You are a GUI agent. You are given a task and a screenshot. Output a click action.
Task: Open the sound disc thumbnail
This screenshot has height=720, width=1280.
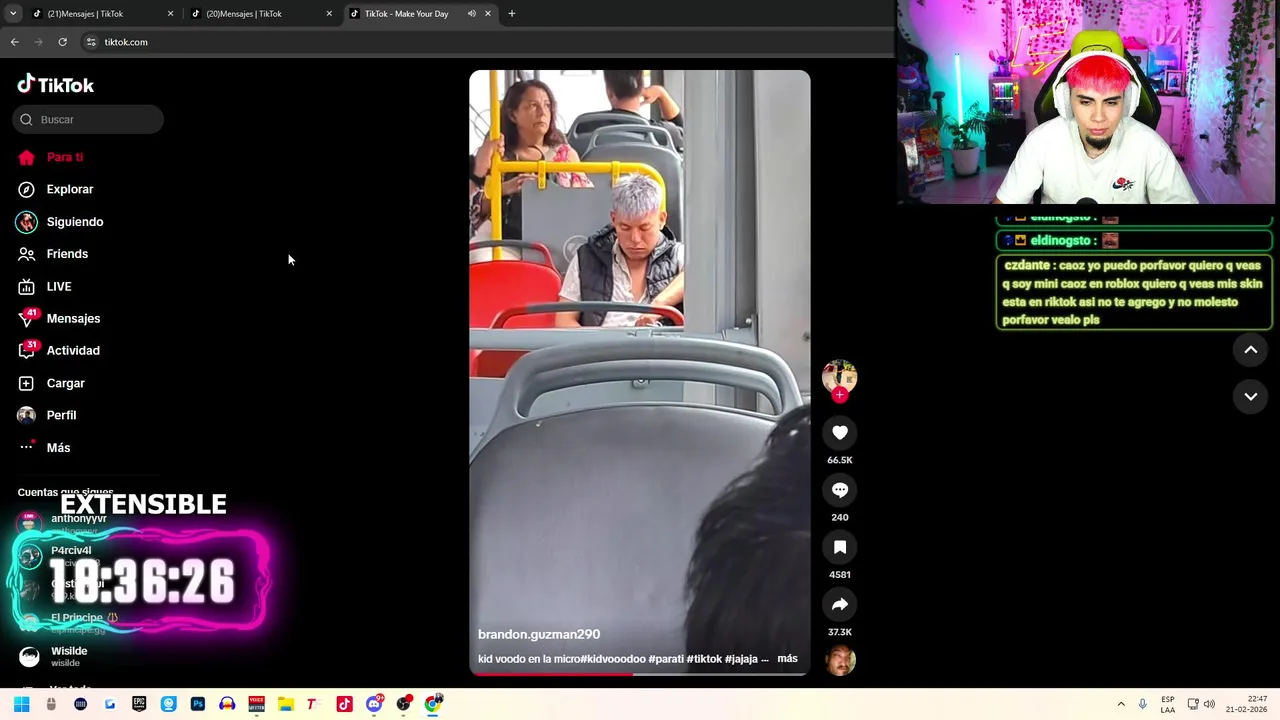[x=840, y=660]
